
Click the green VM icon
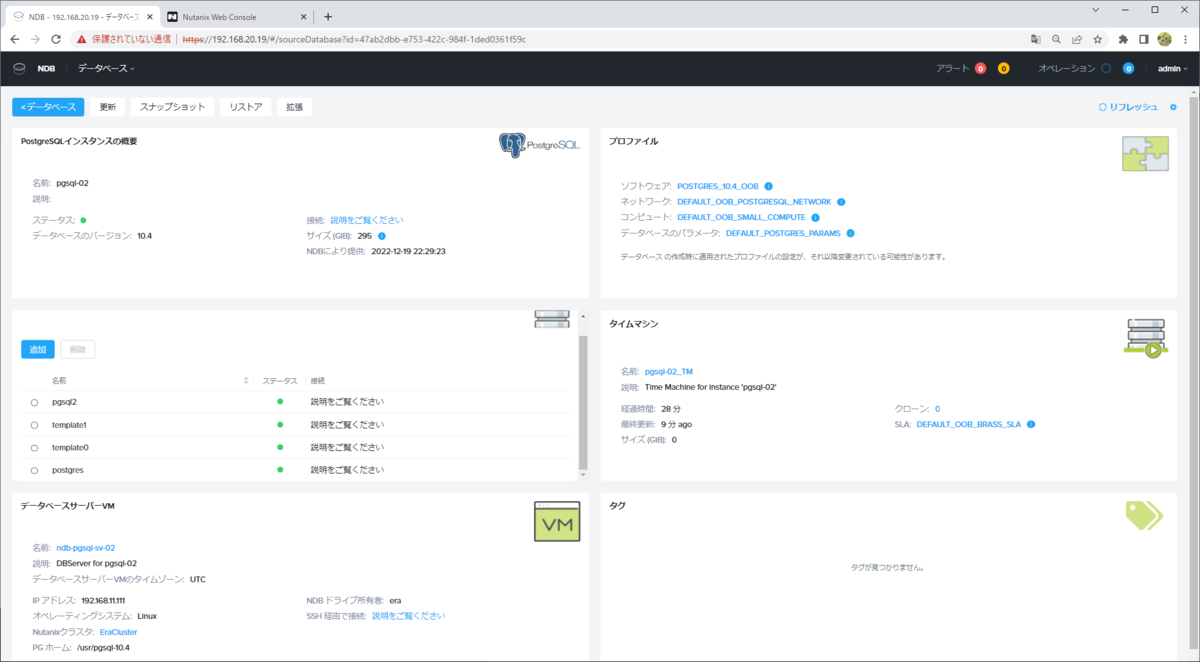[x=557, y=522]
